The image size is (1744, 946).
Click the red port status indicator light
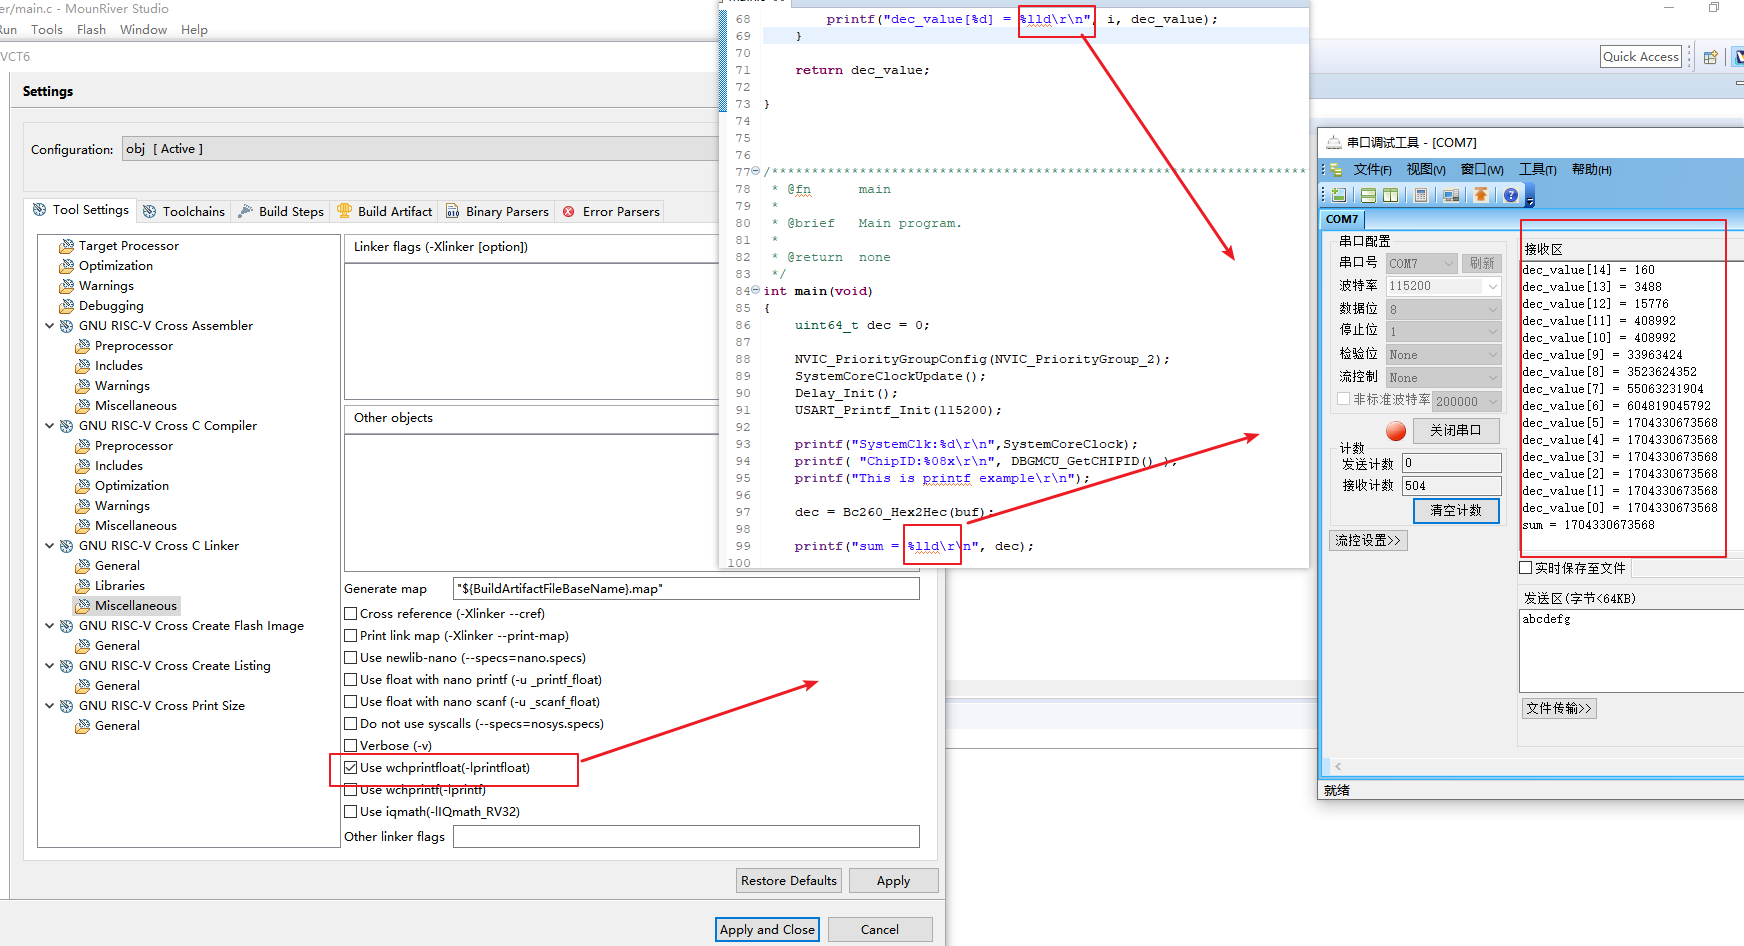coord(1396,431)
